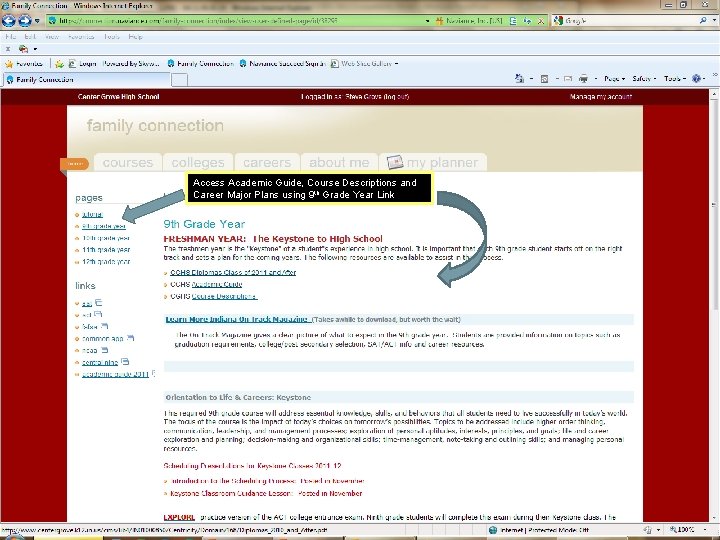720x540 pixels.
Task: Switch to the about me tab
Action: click(339, 163)
